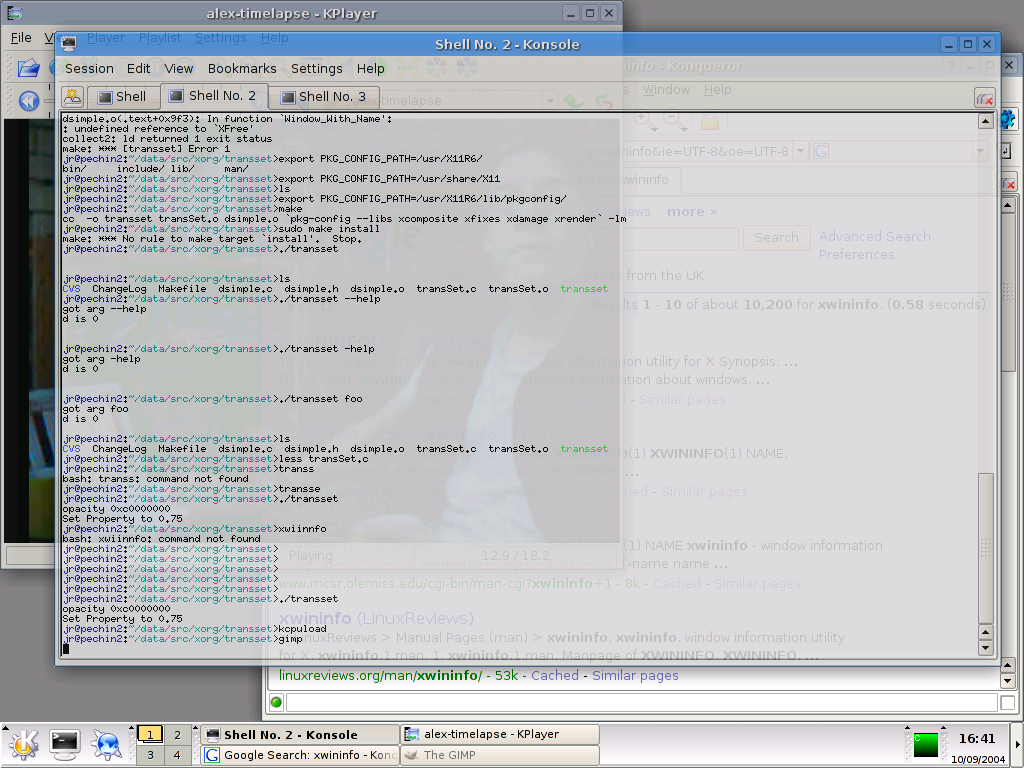Activate alex-timelapse - KPlayer taskbar button

click(x=500, y=735)
